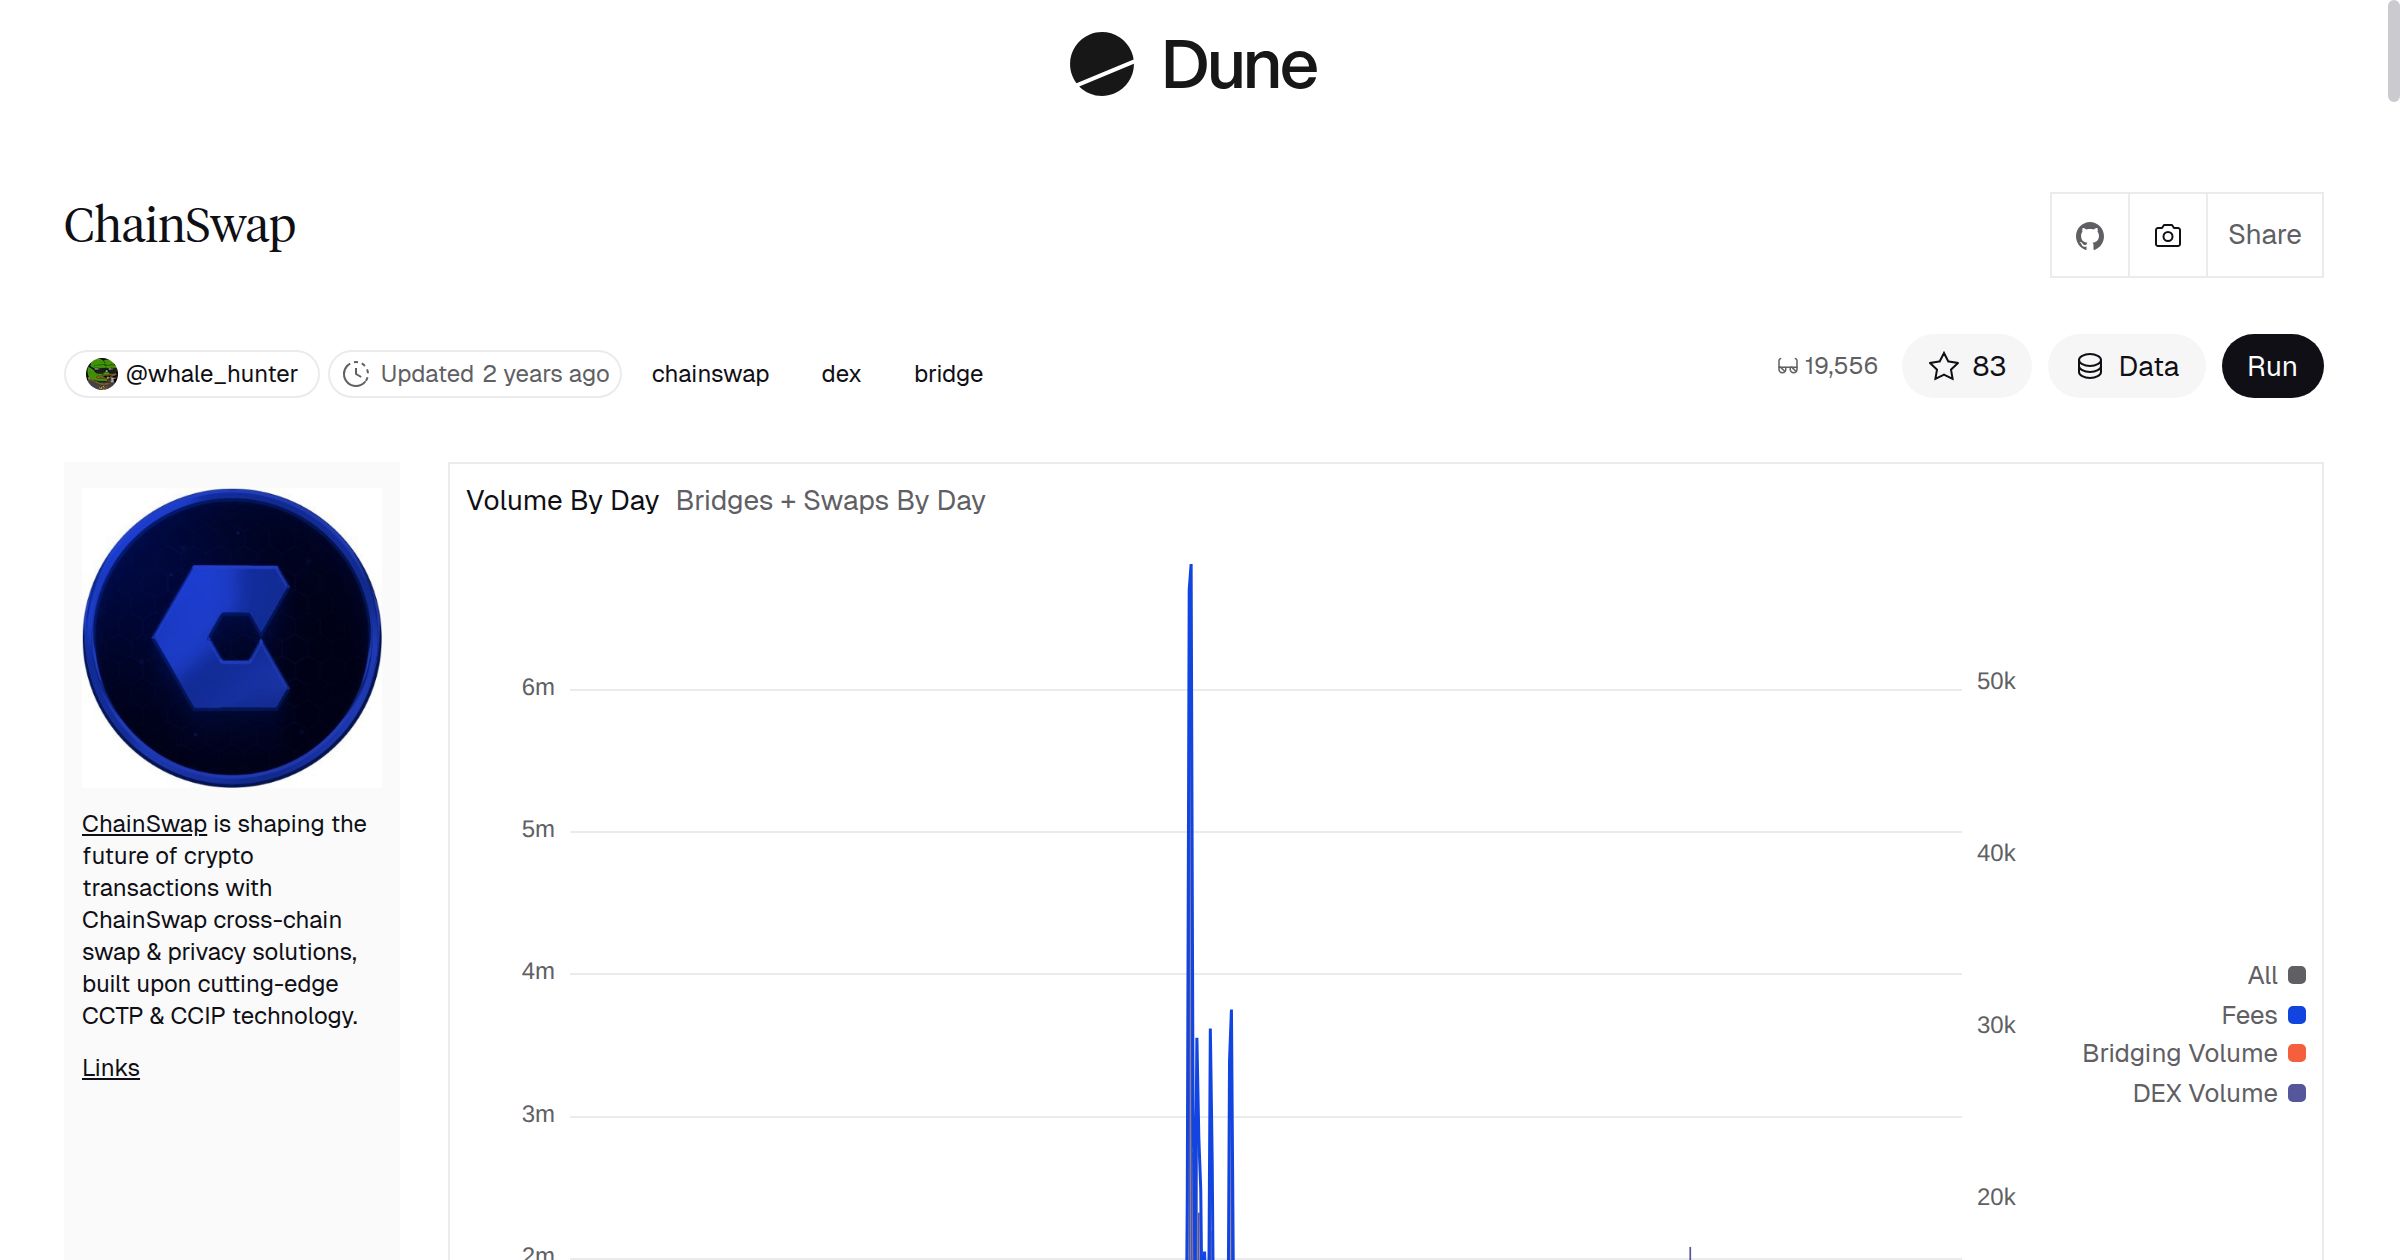Click the Share button

click(x=2264, y=235)
